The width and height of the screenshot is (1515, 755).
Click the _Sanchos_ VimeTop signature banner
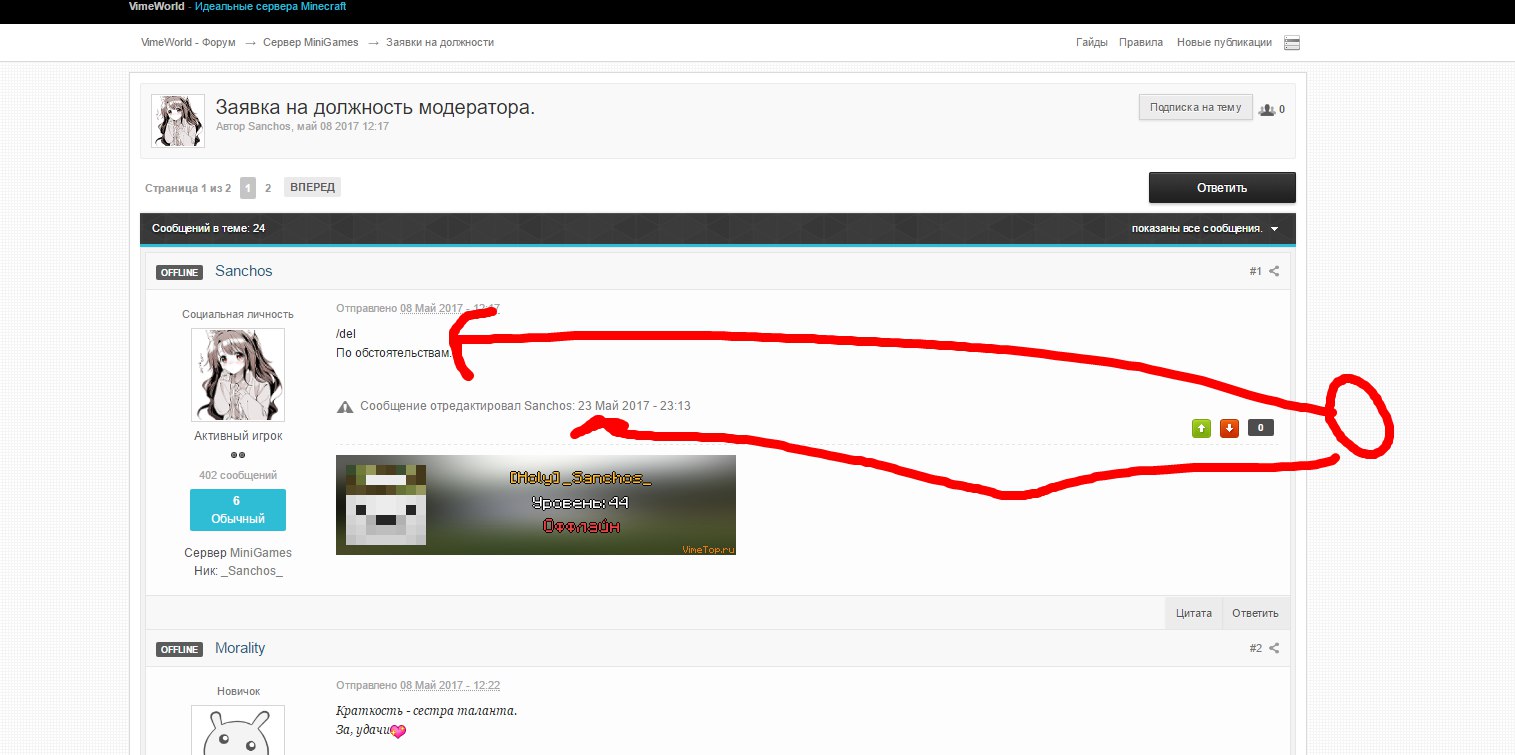point(536,505)
